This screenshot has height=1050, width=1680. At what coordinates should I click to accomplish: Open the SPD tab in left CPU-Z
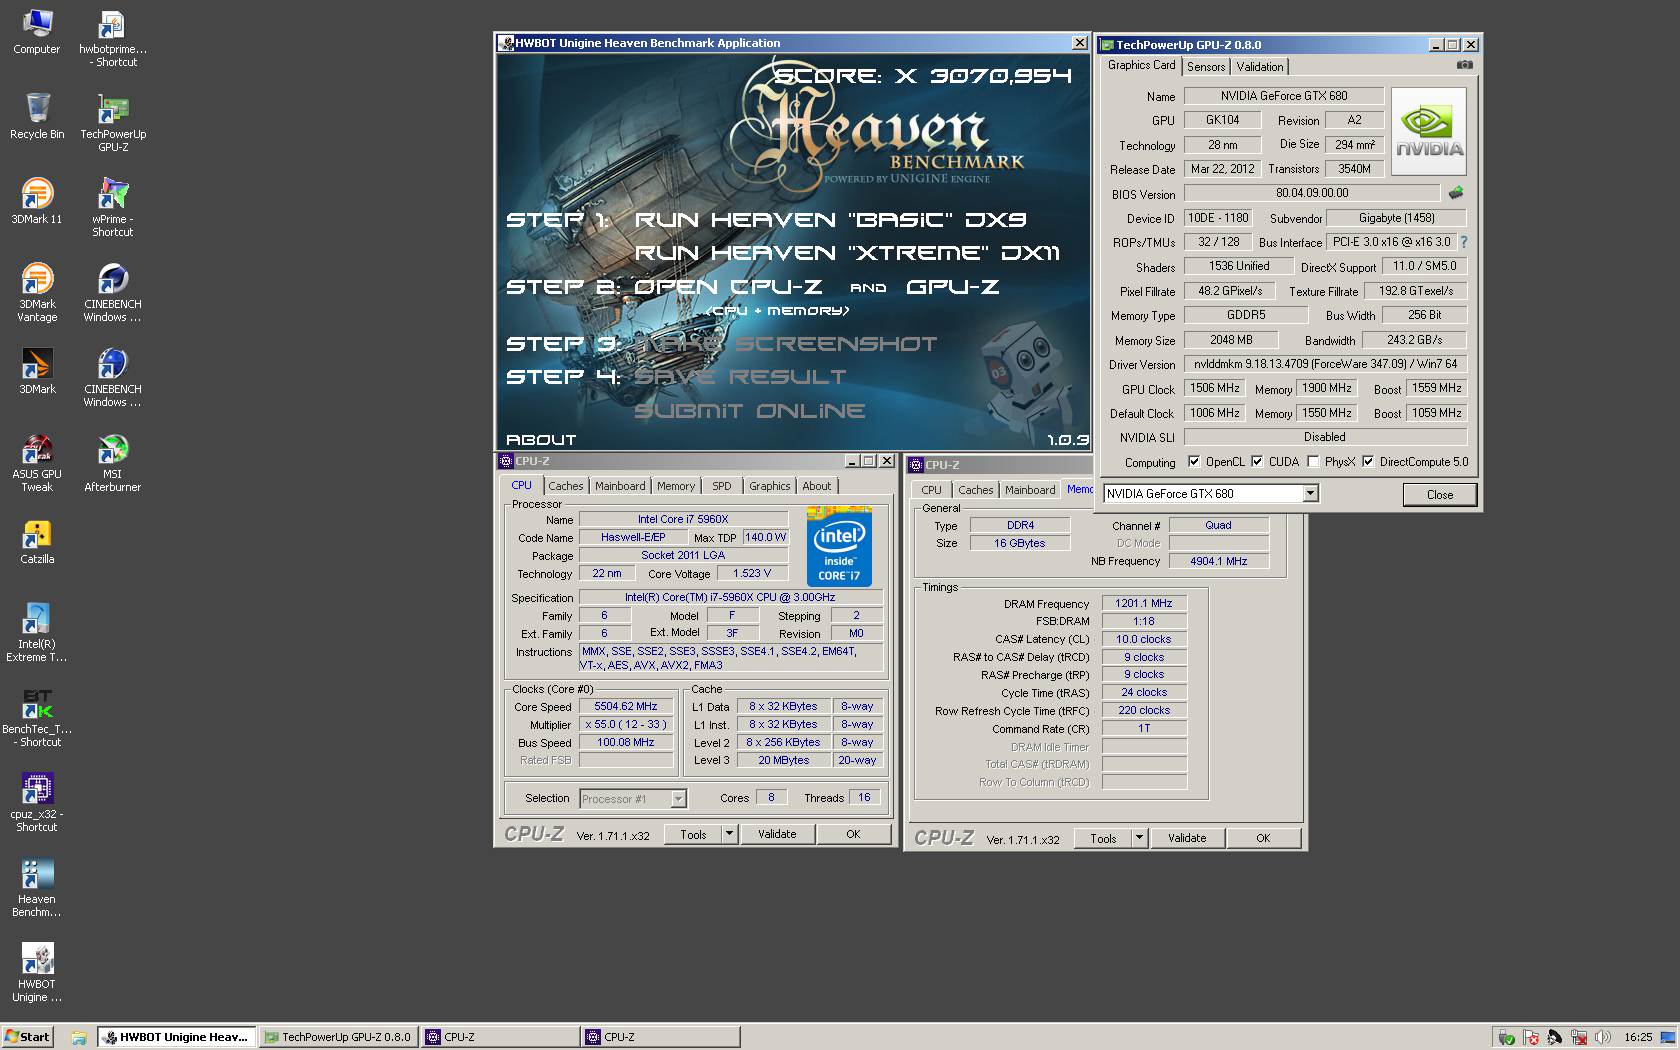point(722,486)
